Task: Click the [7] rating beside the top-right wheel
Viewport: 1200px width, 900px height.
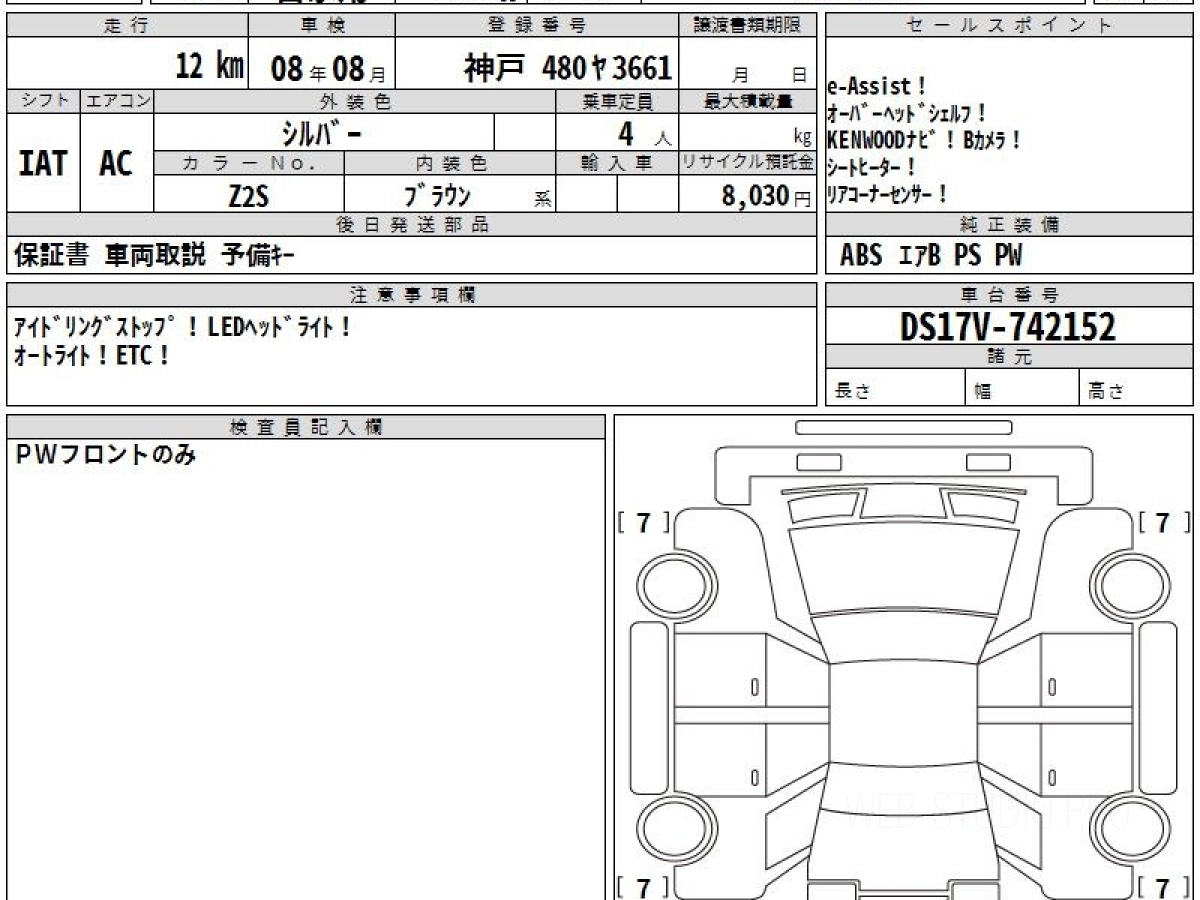Action: [x=1163, y=522]
